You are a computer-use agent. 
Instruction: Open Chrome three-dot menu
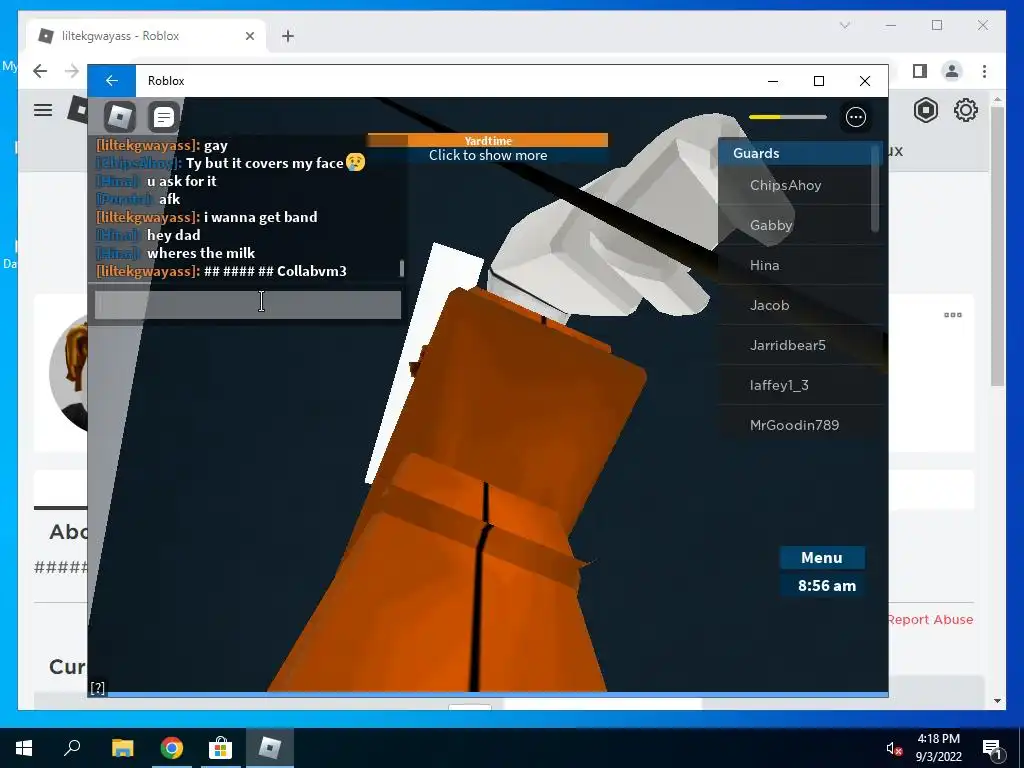(x=984, y=71)
